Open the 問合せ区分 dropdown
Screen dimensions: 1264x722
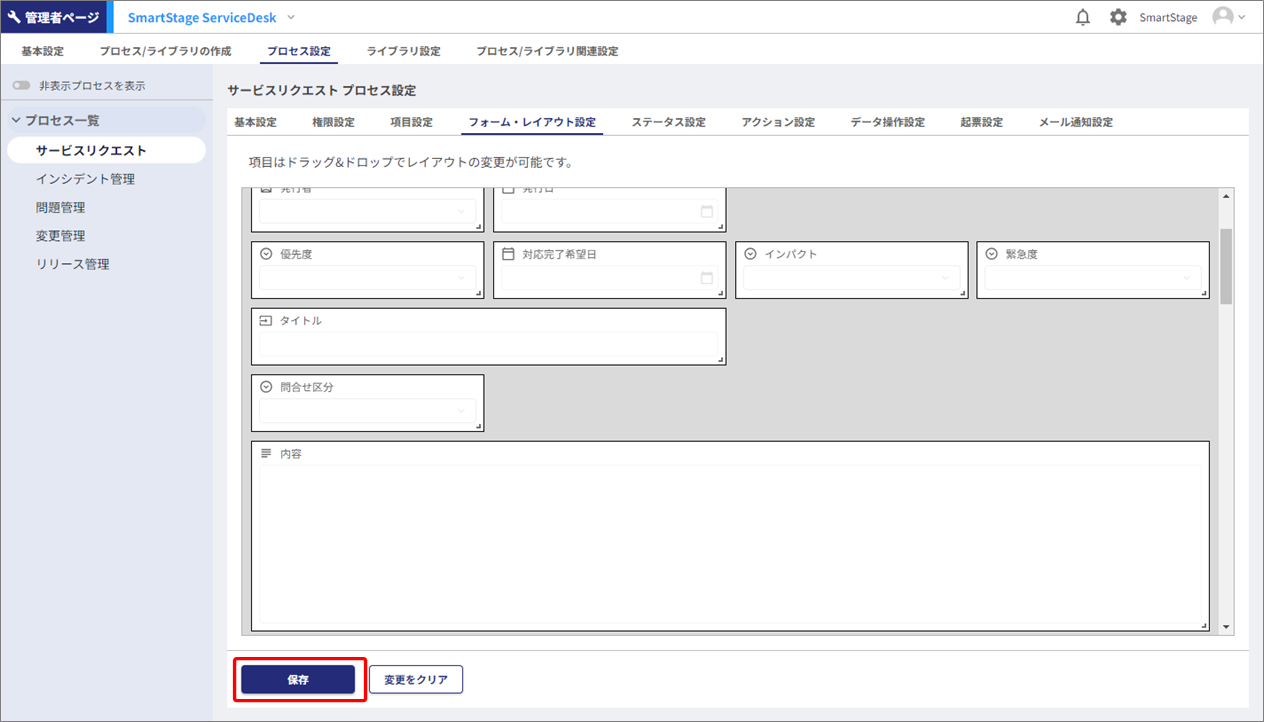(x=367, y=411)
